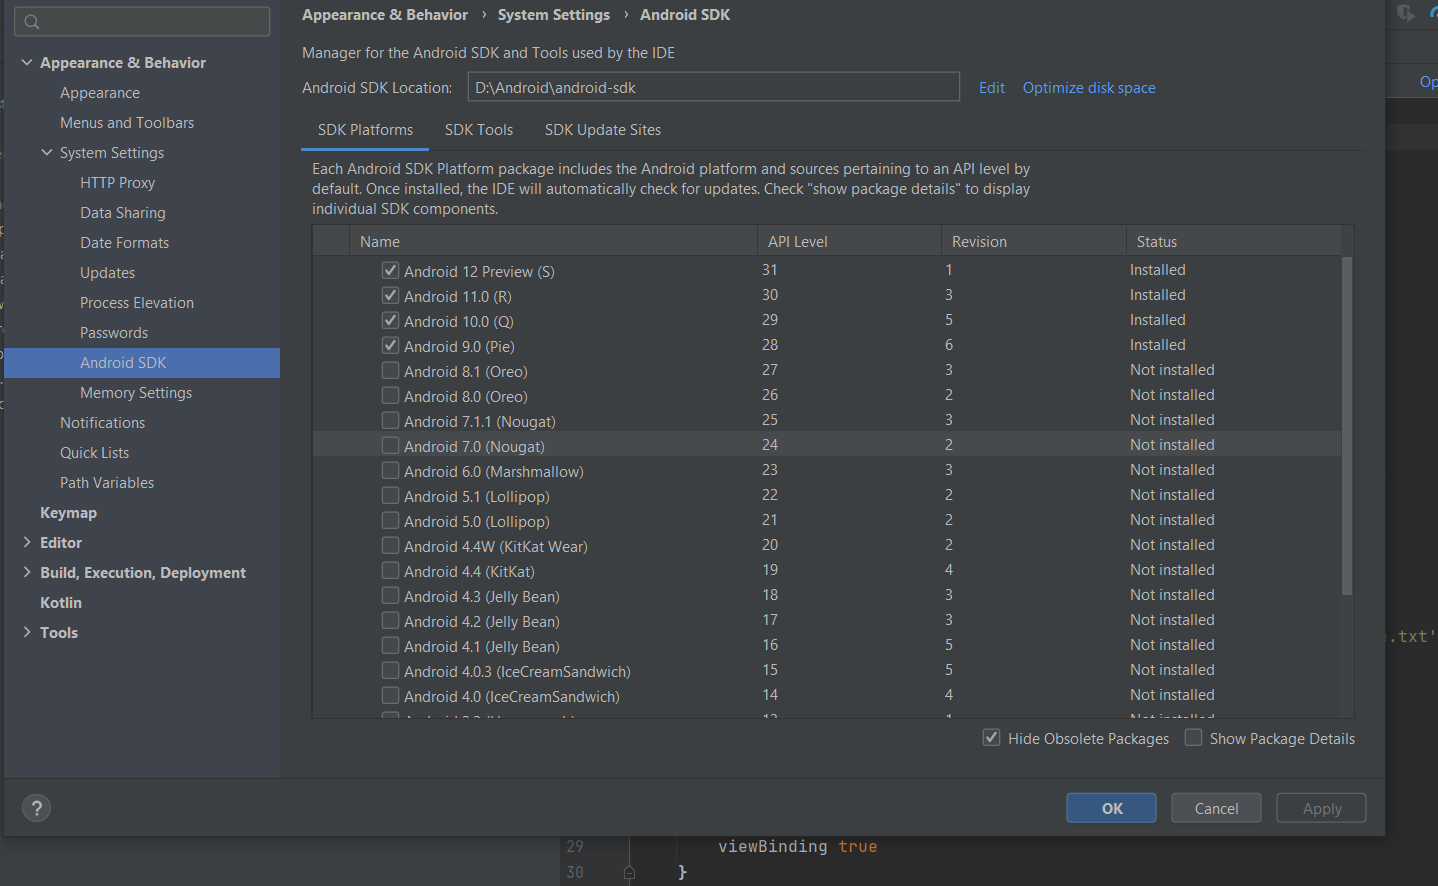
Task: Switch to the SDK Tools tab
Action: (x=479, y=130)
